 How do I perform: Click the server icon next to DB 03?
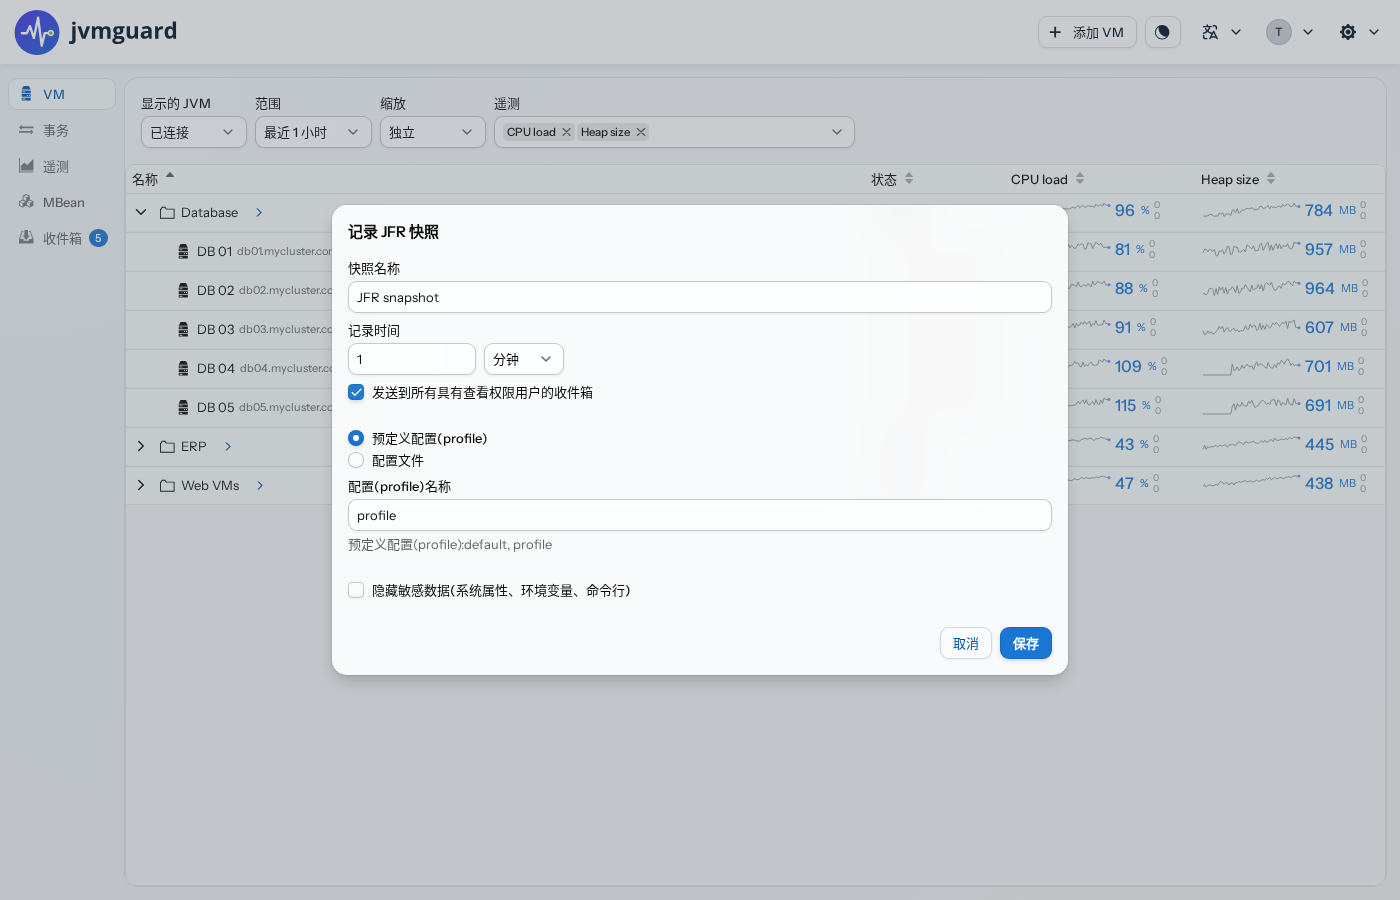tap(183, 329)
